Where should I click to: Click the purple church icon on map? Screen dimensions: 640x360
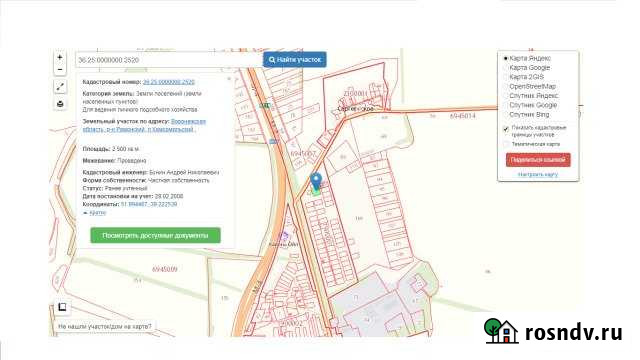284,236
